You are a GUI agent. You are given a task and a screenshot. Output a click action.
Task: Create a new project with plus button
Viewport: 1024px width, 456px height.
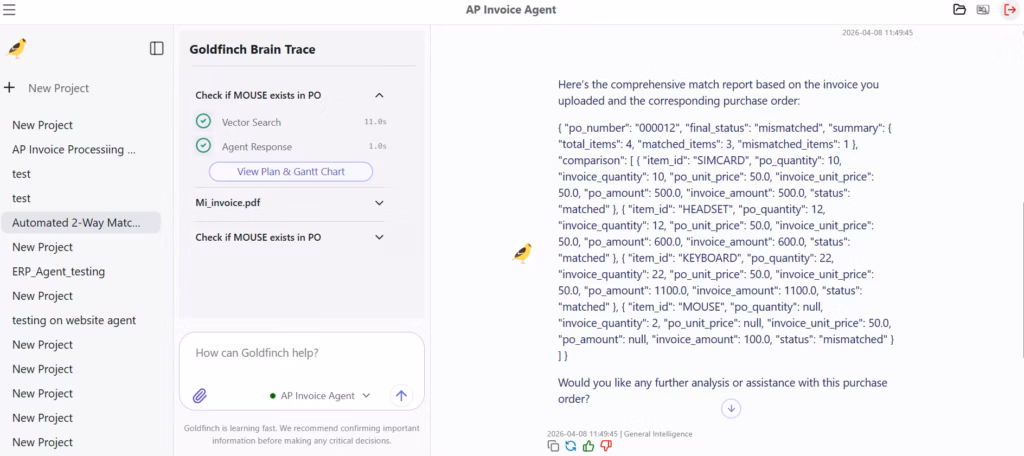tap(9, 88)
